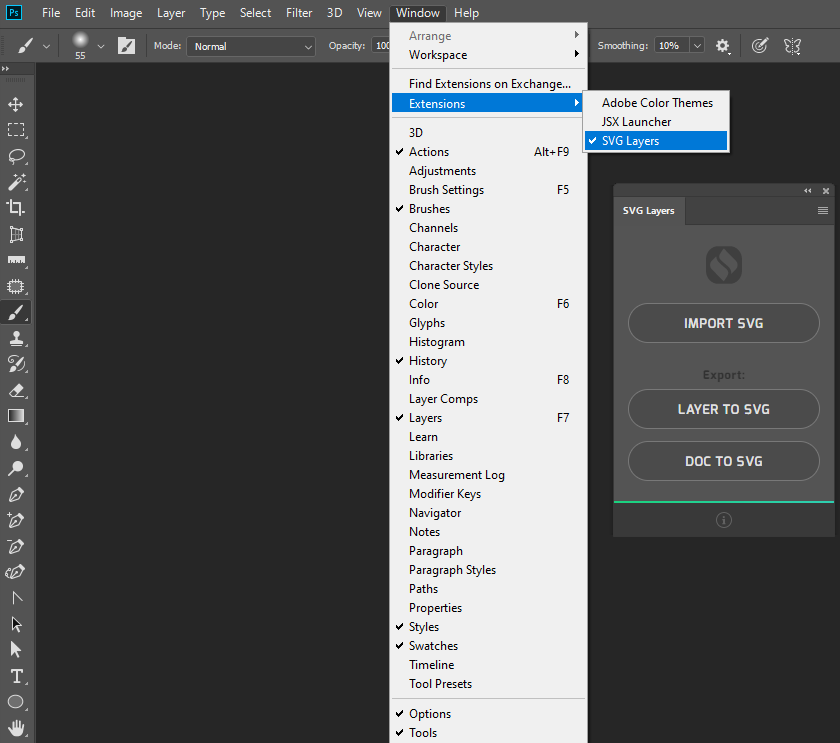This screenshot has height=743, width=840.
Task: Open the Timeline panel entry
Action: pos(489,665)
